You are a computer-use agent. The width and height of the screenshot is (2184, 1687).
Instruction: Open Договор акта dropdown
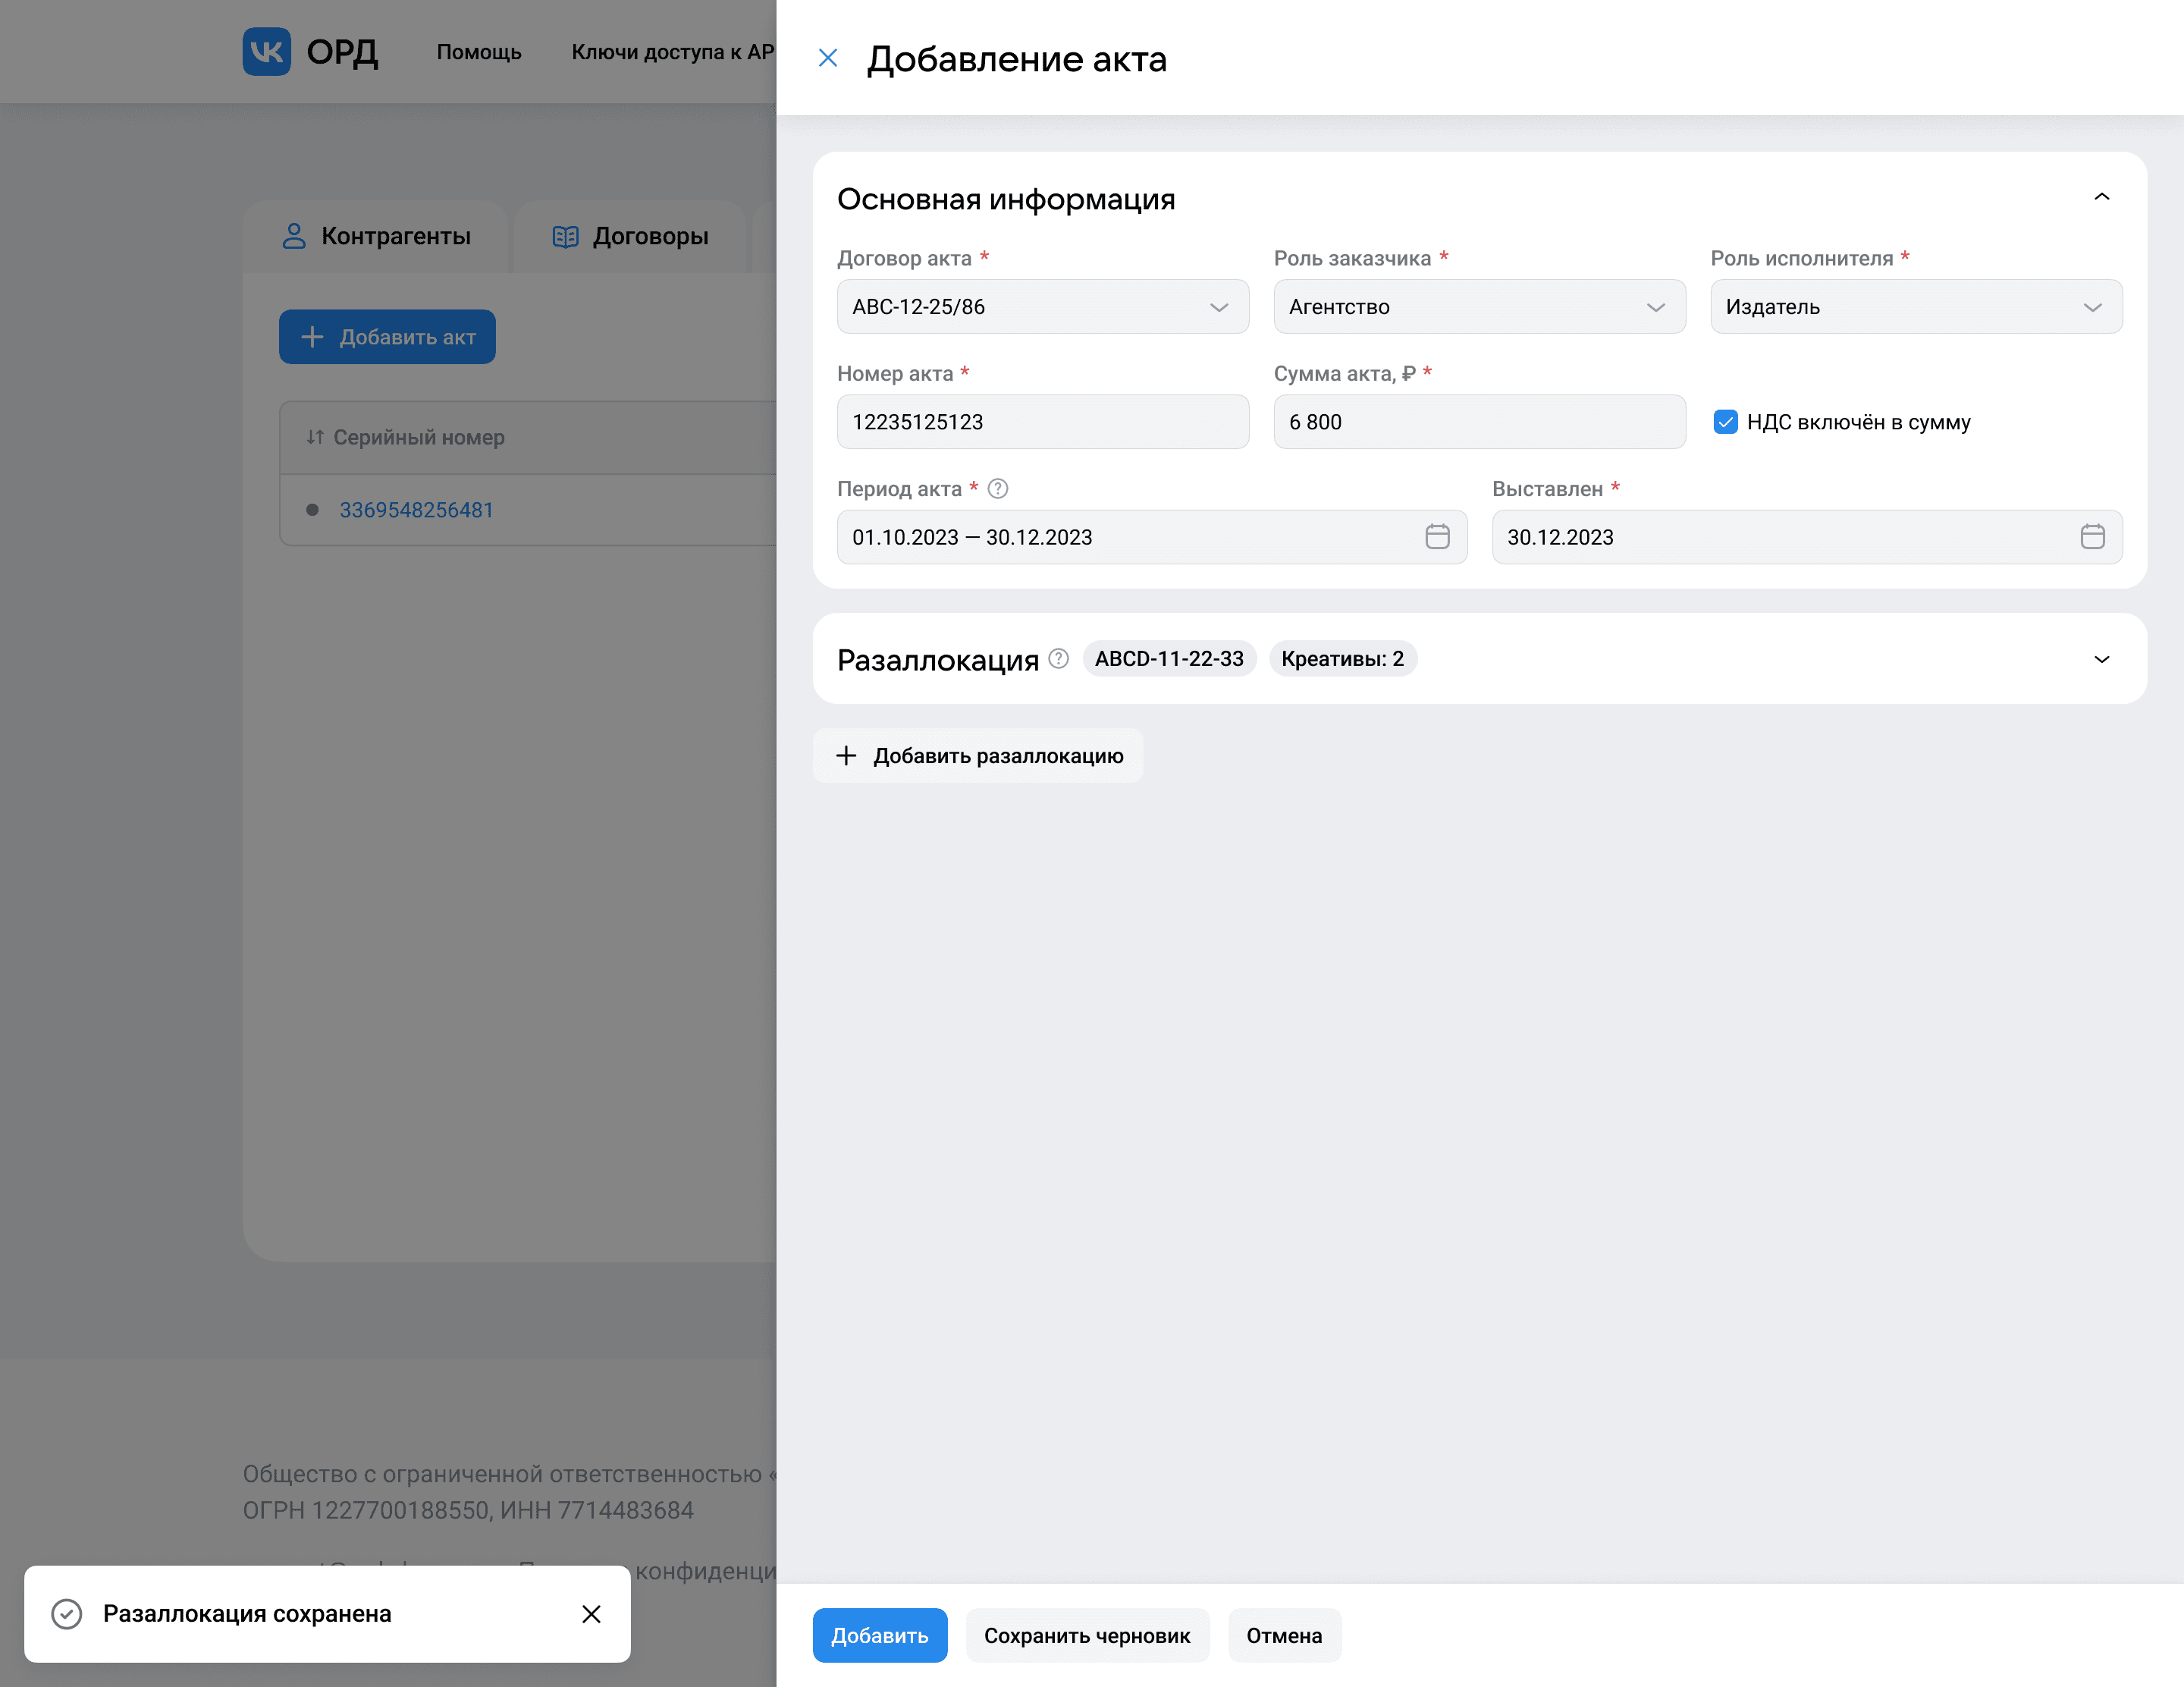pyautogui.click(x=1042, y=307)
